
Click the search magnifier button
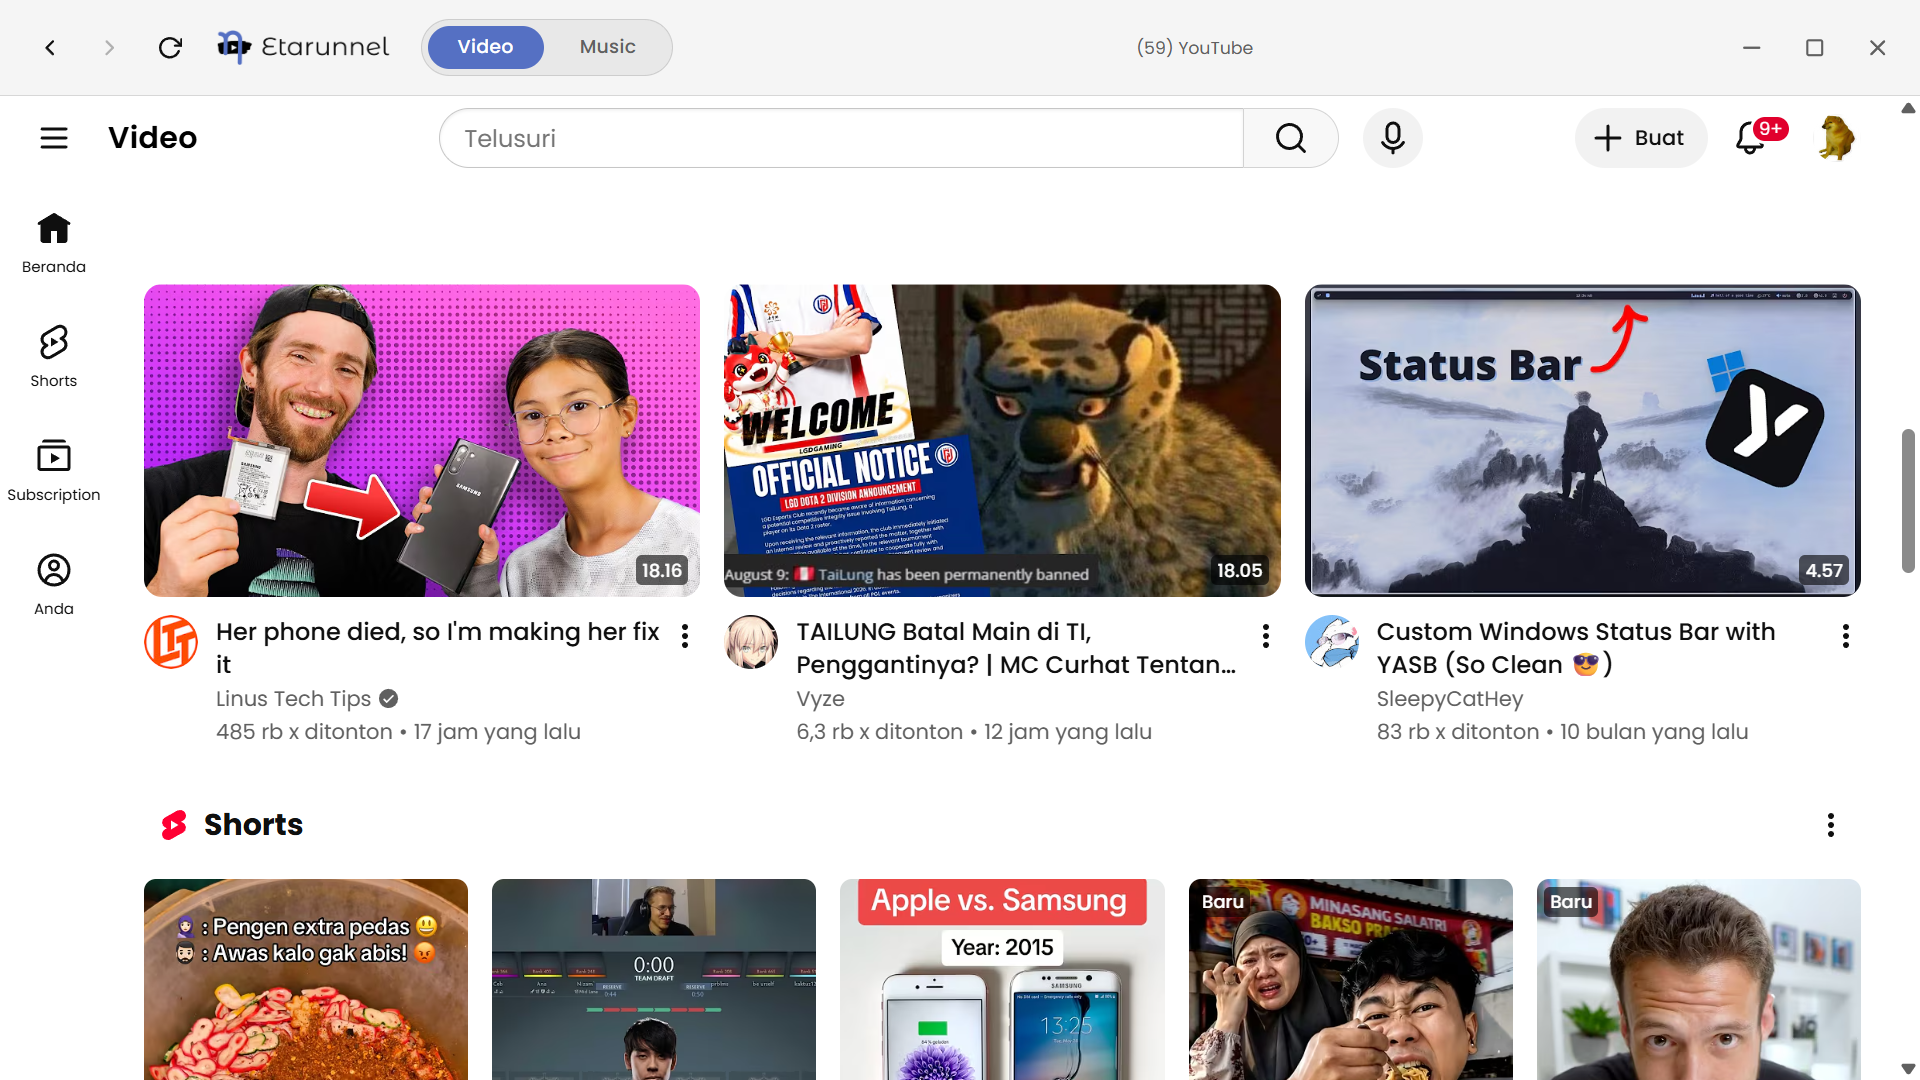1291,138
